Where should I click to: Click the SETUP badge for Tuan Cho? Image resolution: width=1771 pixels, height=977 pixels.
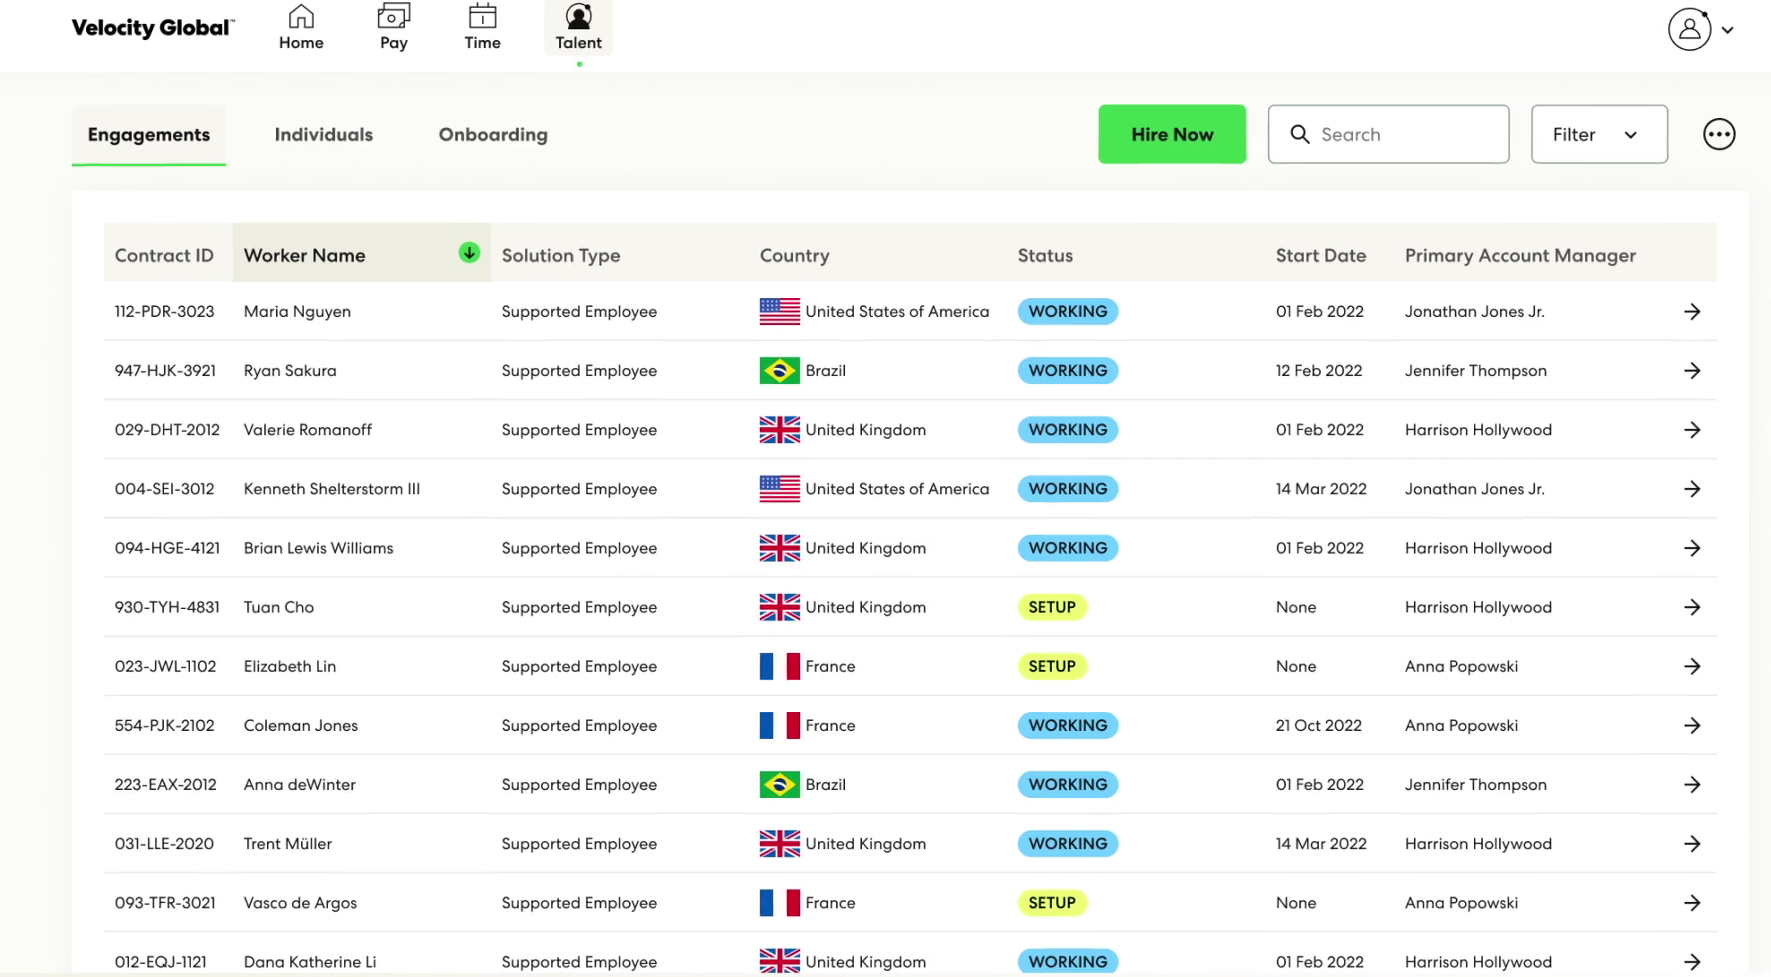tap(1052, 607)
